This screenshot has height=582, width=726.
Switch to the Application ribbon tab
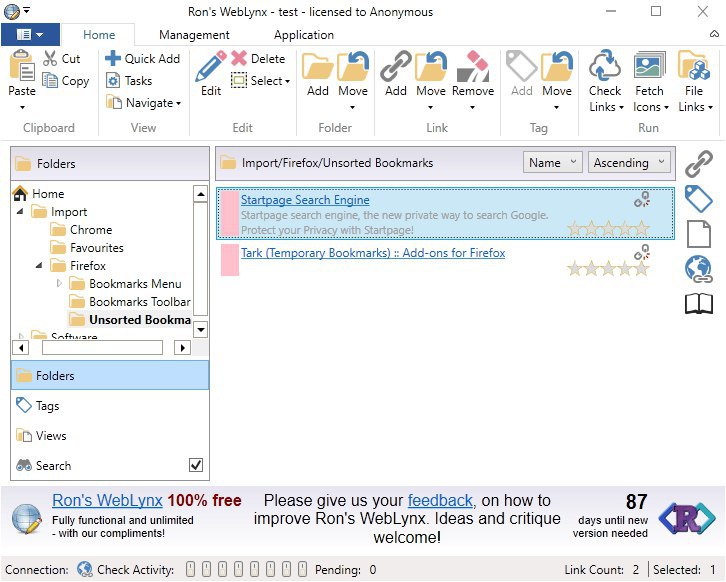click(x=304, y=35)
